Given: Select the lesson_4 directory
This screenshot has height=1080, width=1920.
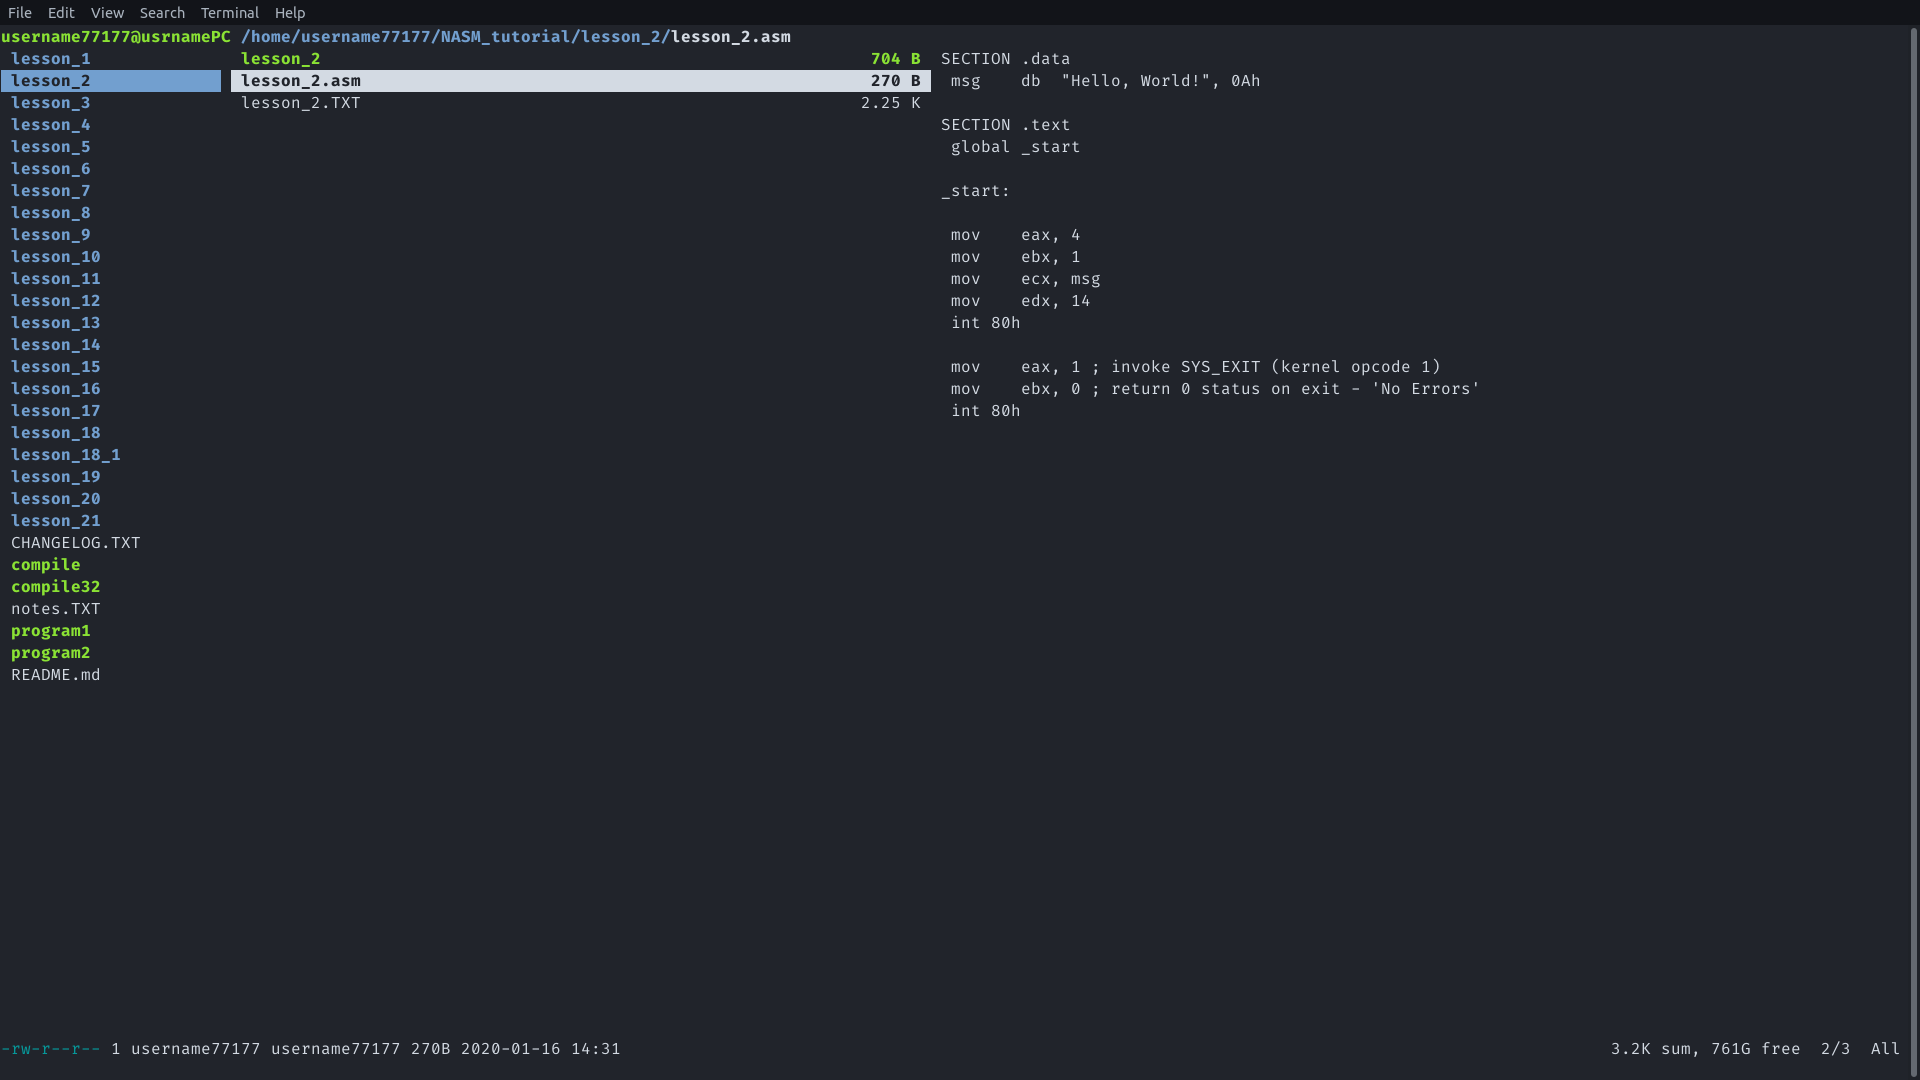Looking at the screenshot, I should (x=51, y=125).
